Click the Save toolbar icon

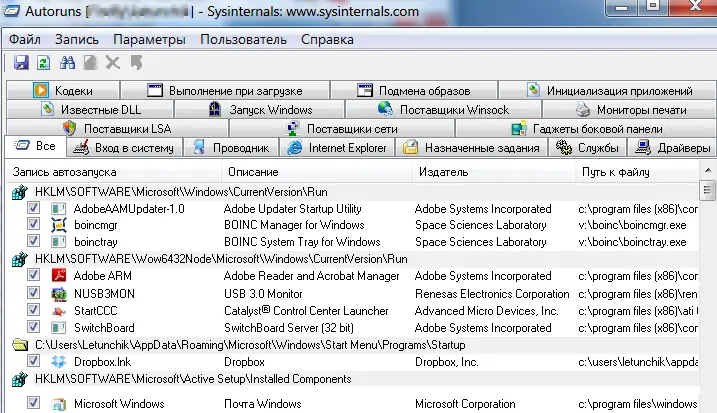21,62
